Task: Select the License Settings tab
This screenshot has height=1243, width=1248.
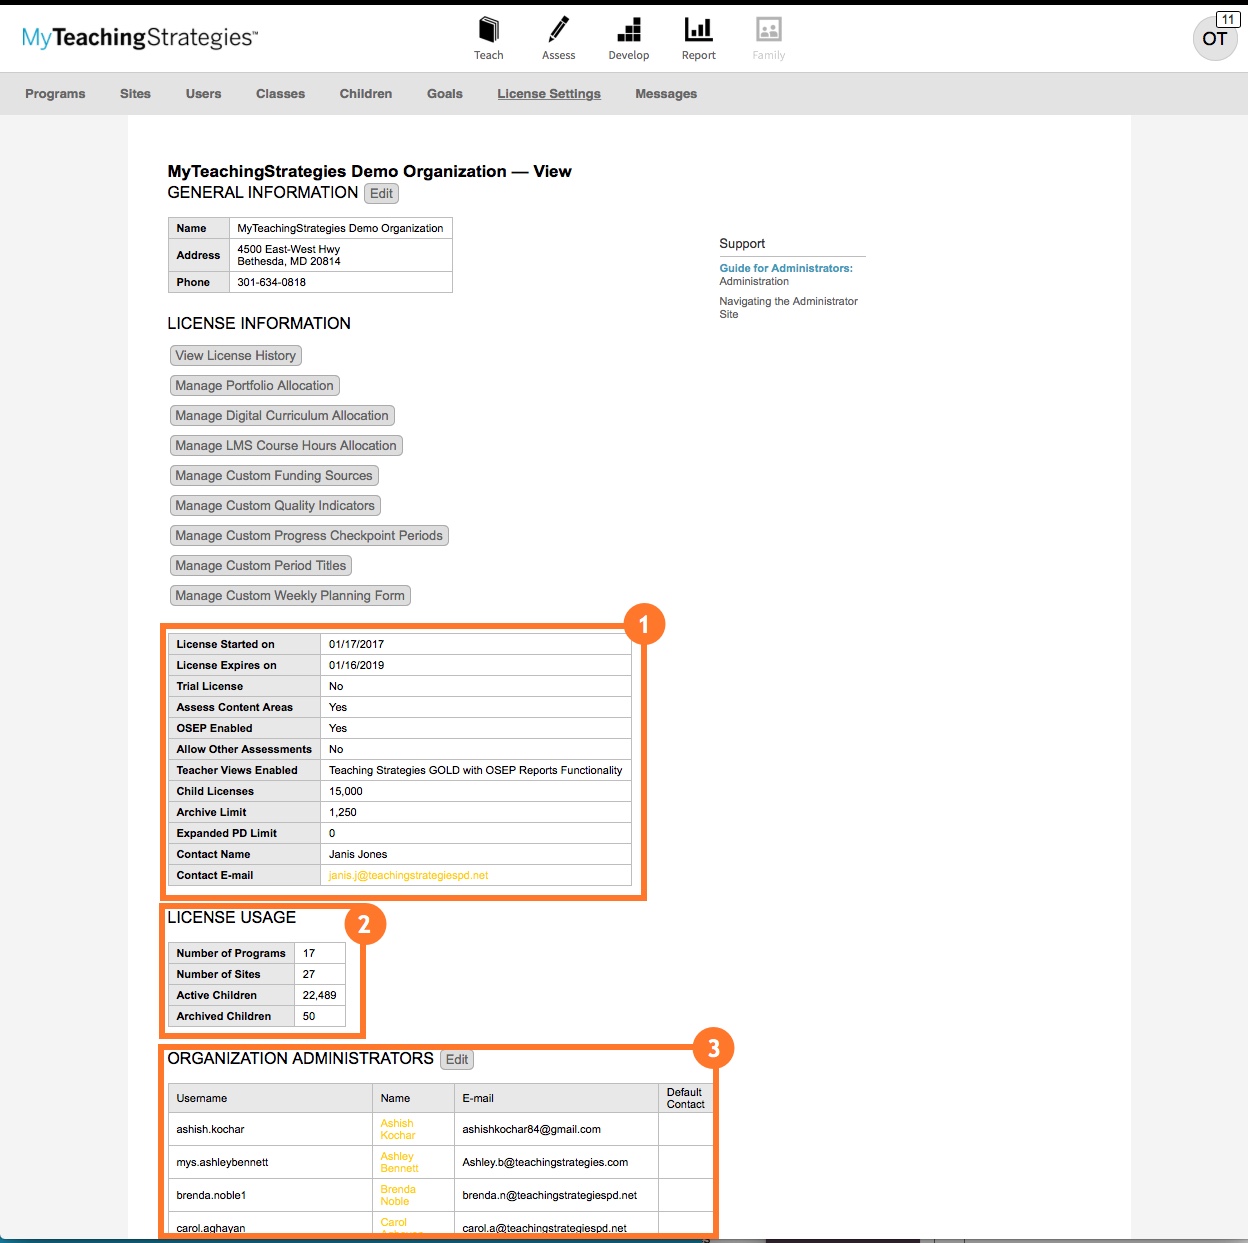Action: coord(549,94)
